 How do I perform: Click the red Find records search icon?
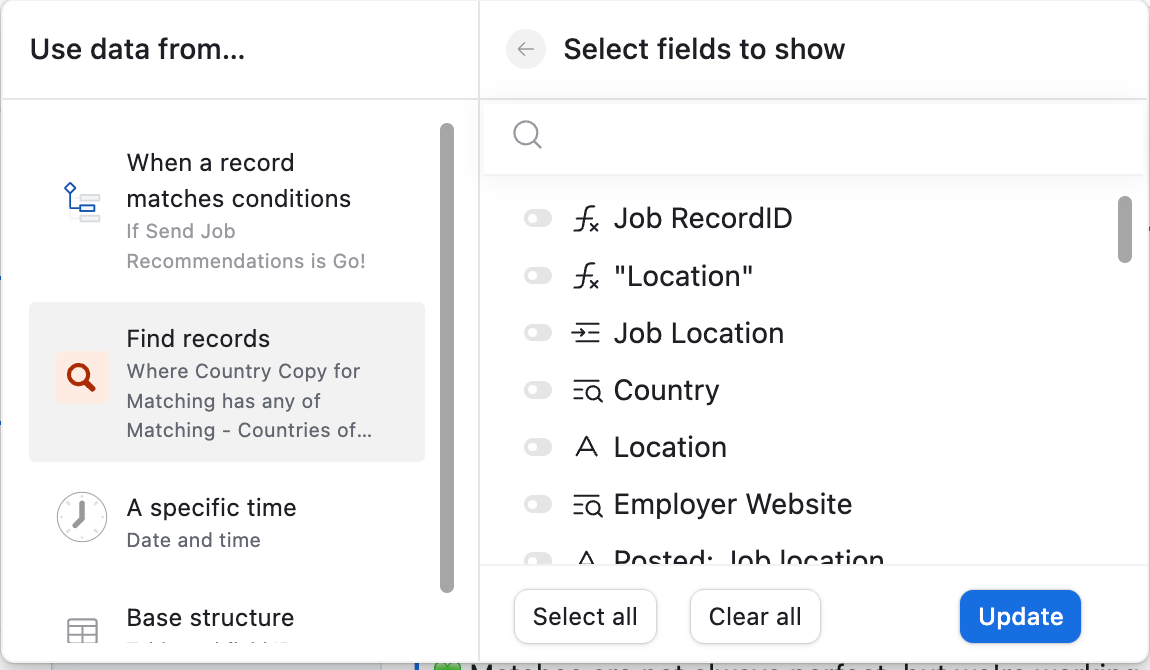tap(81, 378)
